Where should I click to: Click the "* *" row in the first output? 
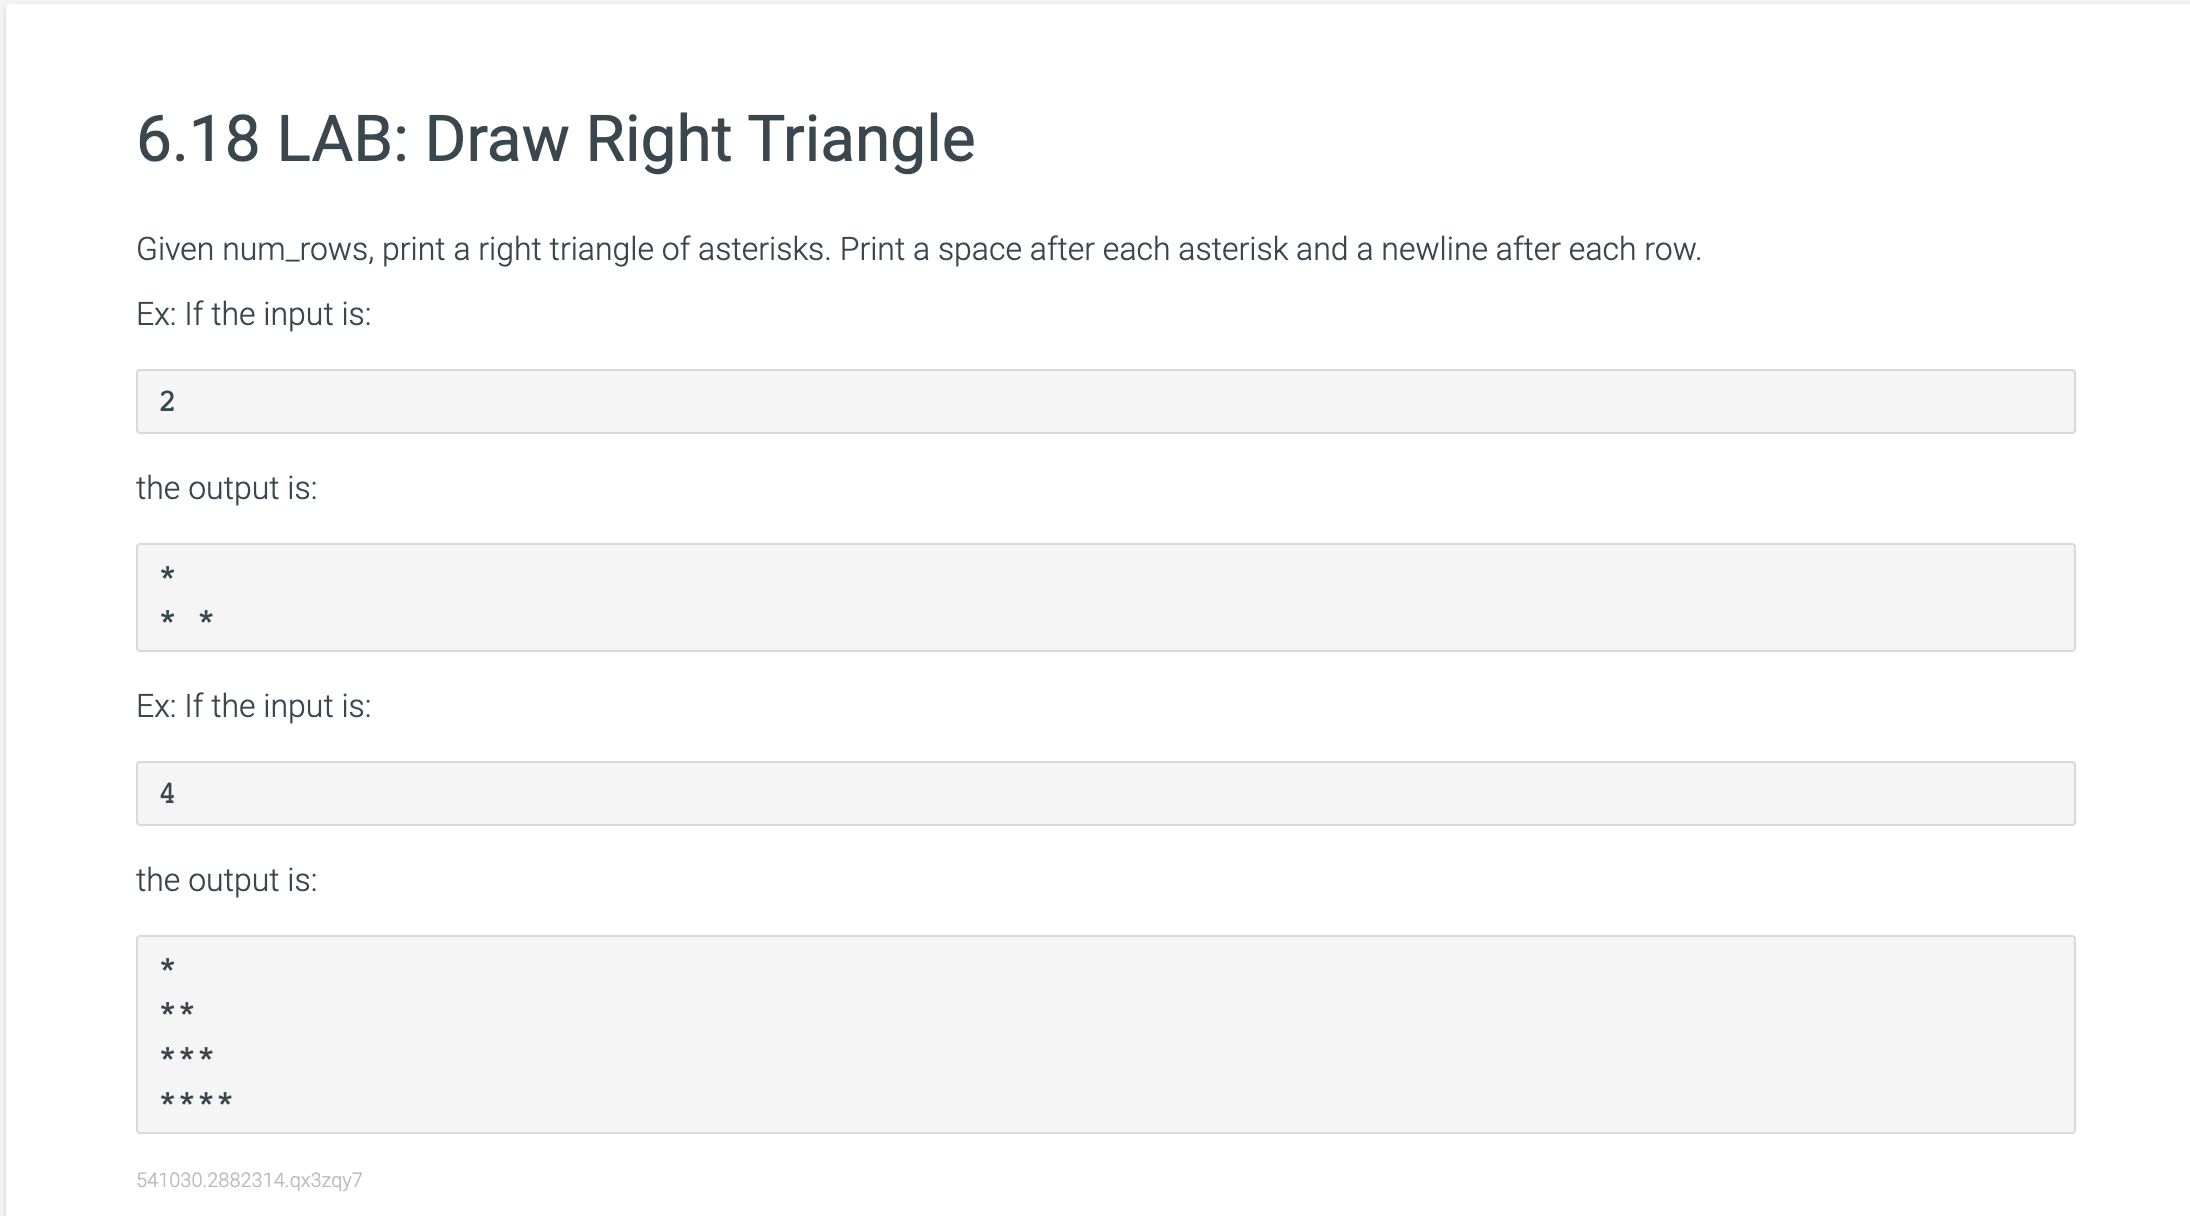pos(186,619)
